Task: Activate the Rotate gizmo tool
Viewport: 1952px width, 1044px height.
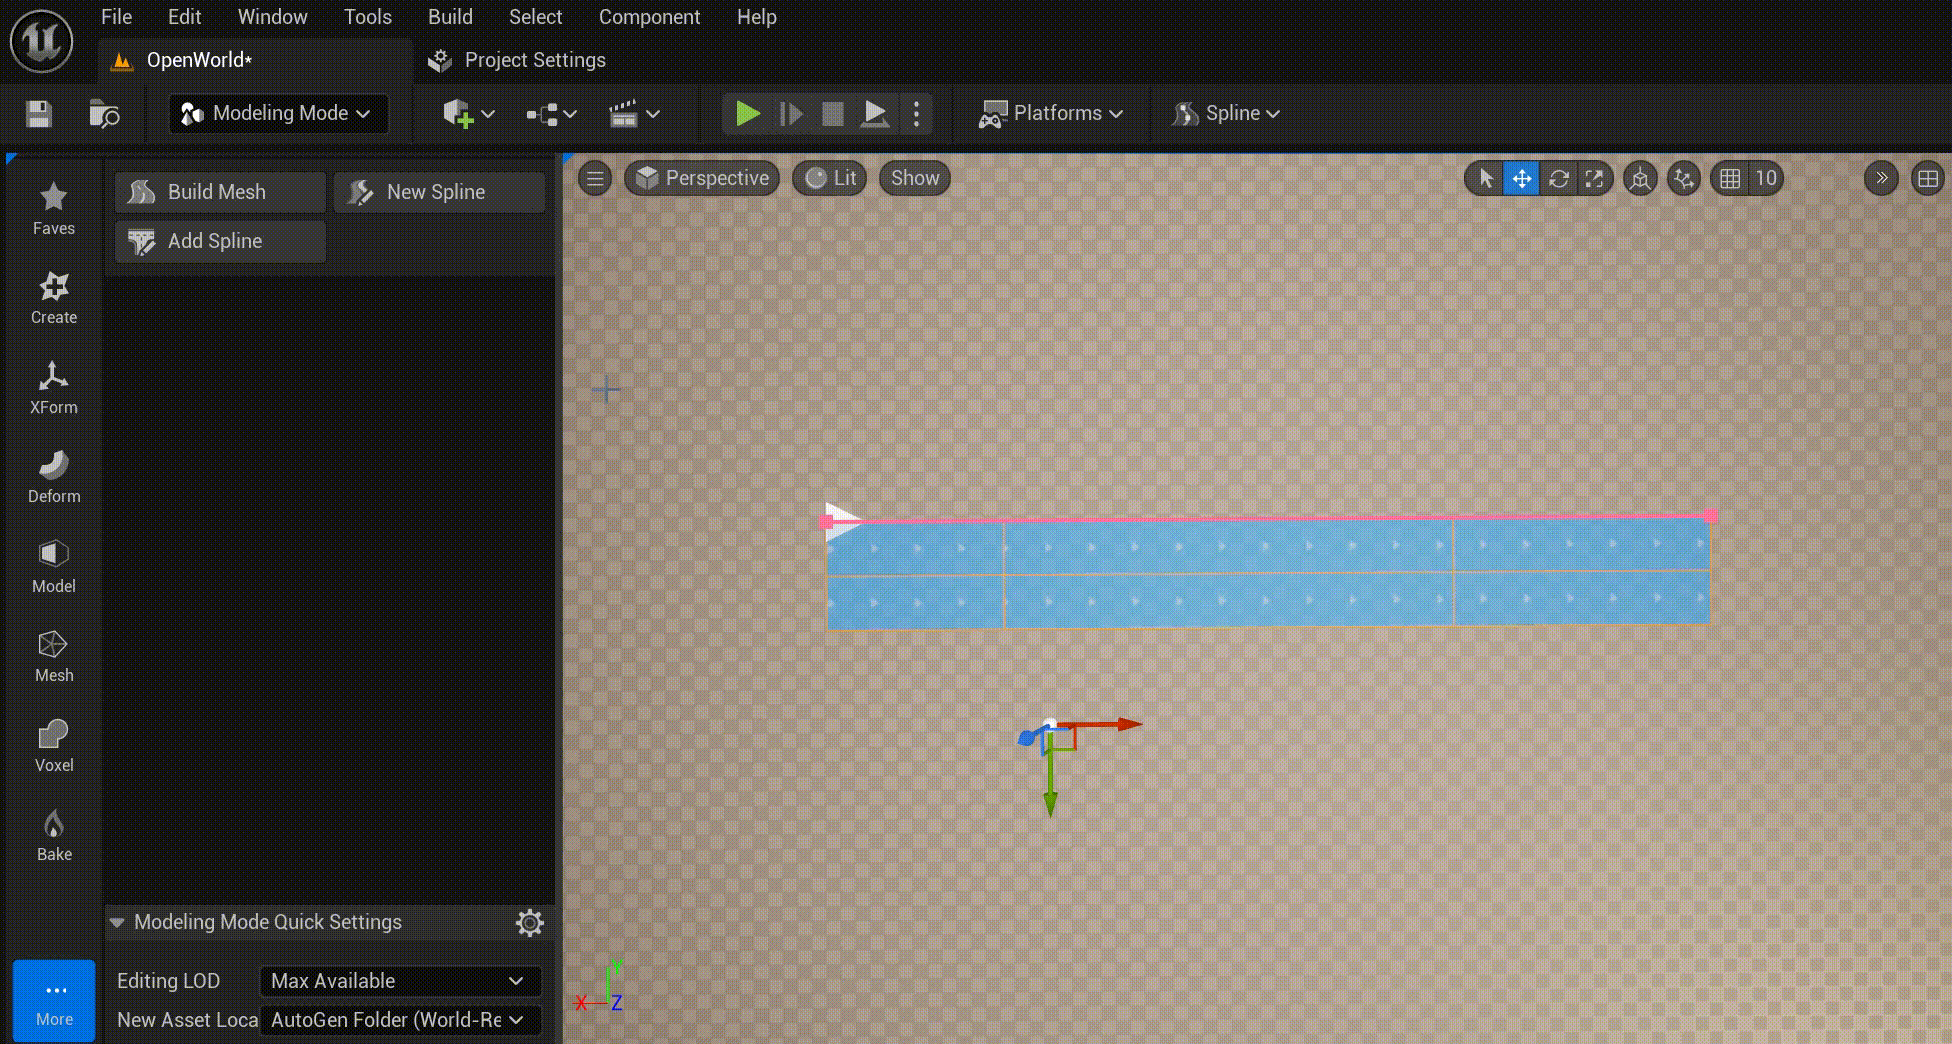Action: coord(1558,179)
